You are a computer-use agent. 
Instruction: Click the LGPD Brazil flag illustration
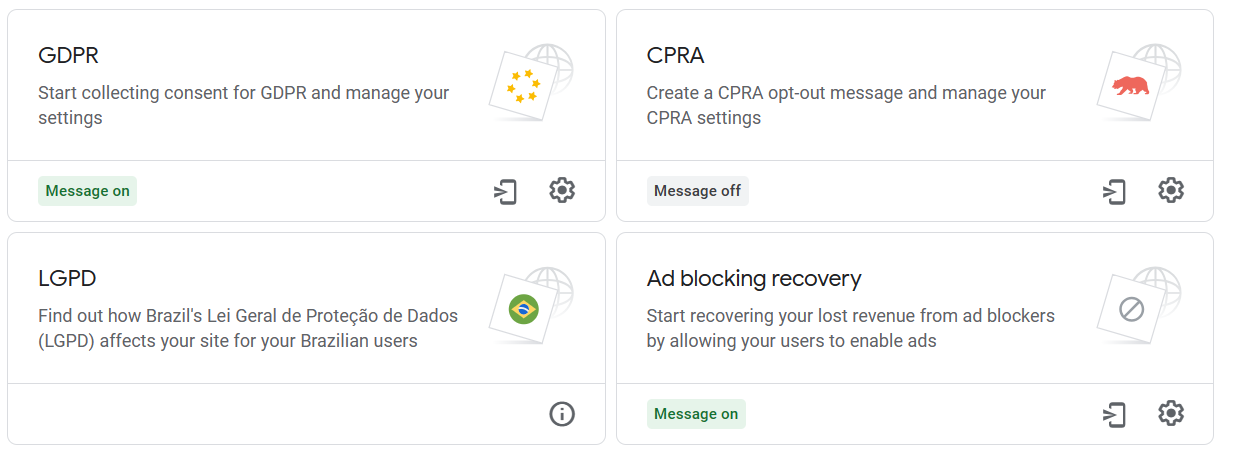(x=531, y=306)
